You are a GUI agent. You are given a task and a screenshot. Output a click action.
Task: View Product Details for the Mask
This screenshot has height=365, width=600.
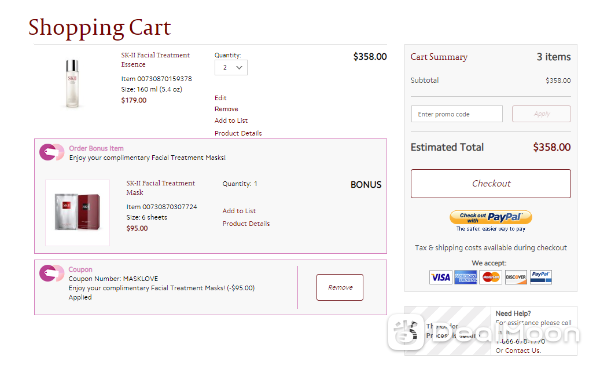click(x=246, y=223)
